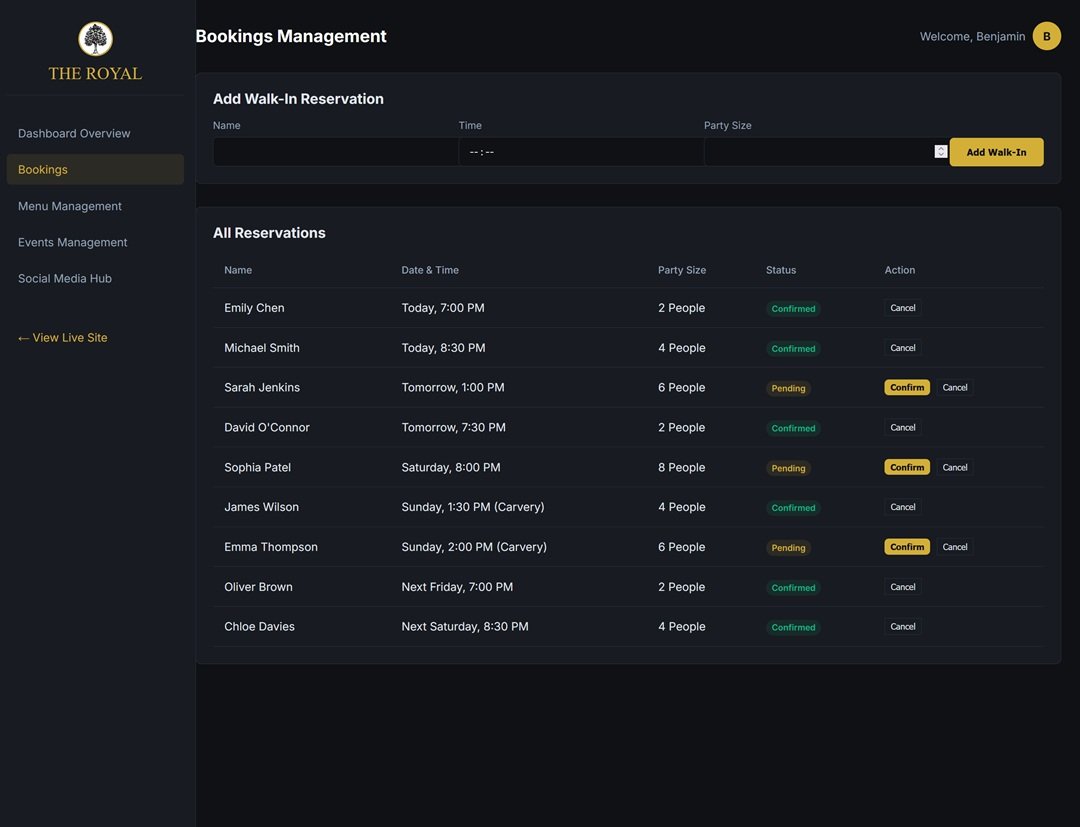The image size is (1080, 827).
Task: Click 'Add Walk-In Reservation' heading
Action: [x=298, y=98]
